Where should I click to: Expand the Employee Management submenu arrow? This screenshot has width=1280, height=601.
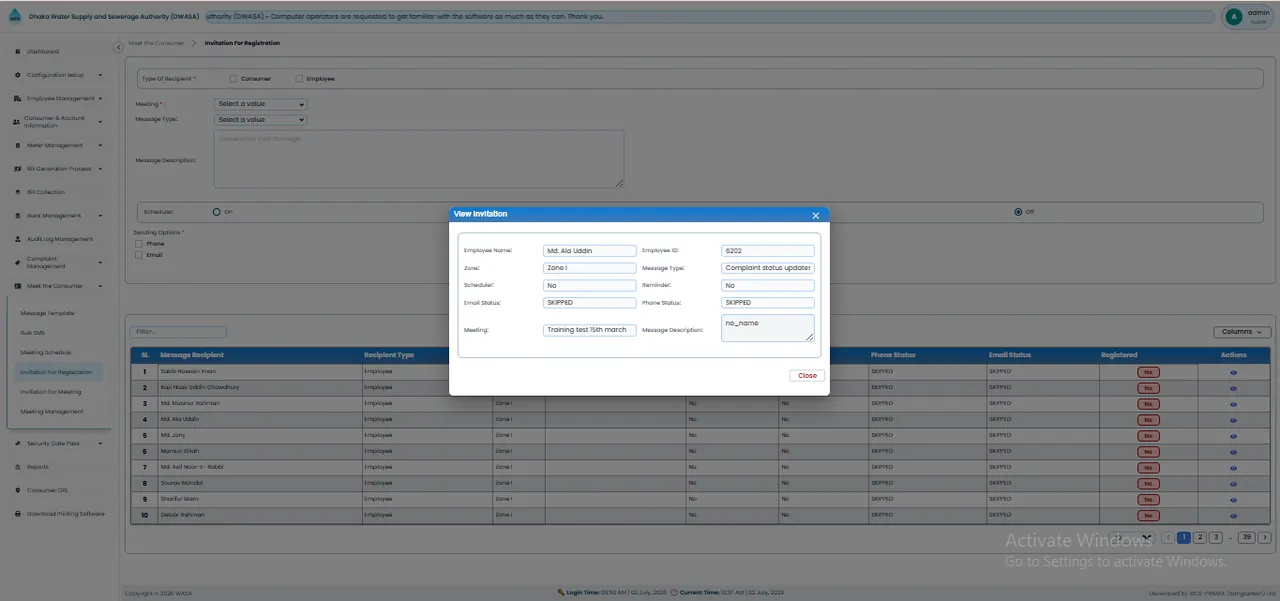tap(102, 98)
